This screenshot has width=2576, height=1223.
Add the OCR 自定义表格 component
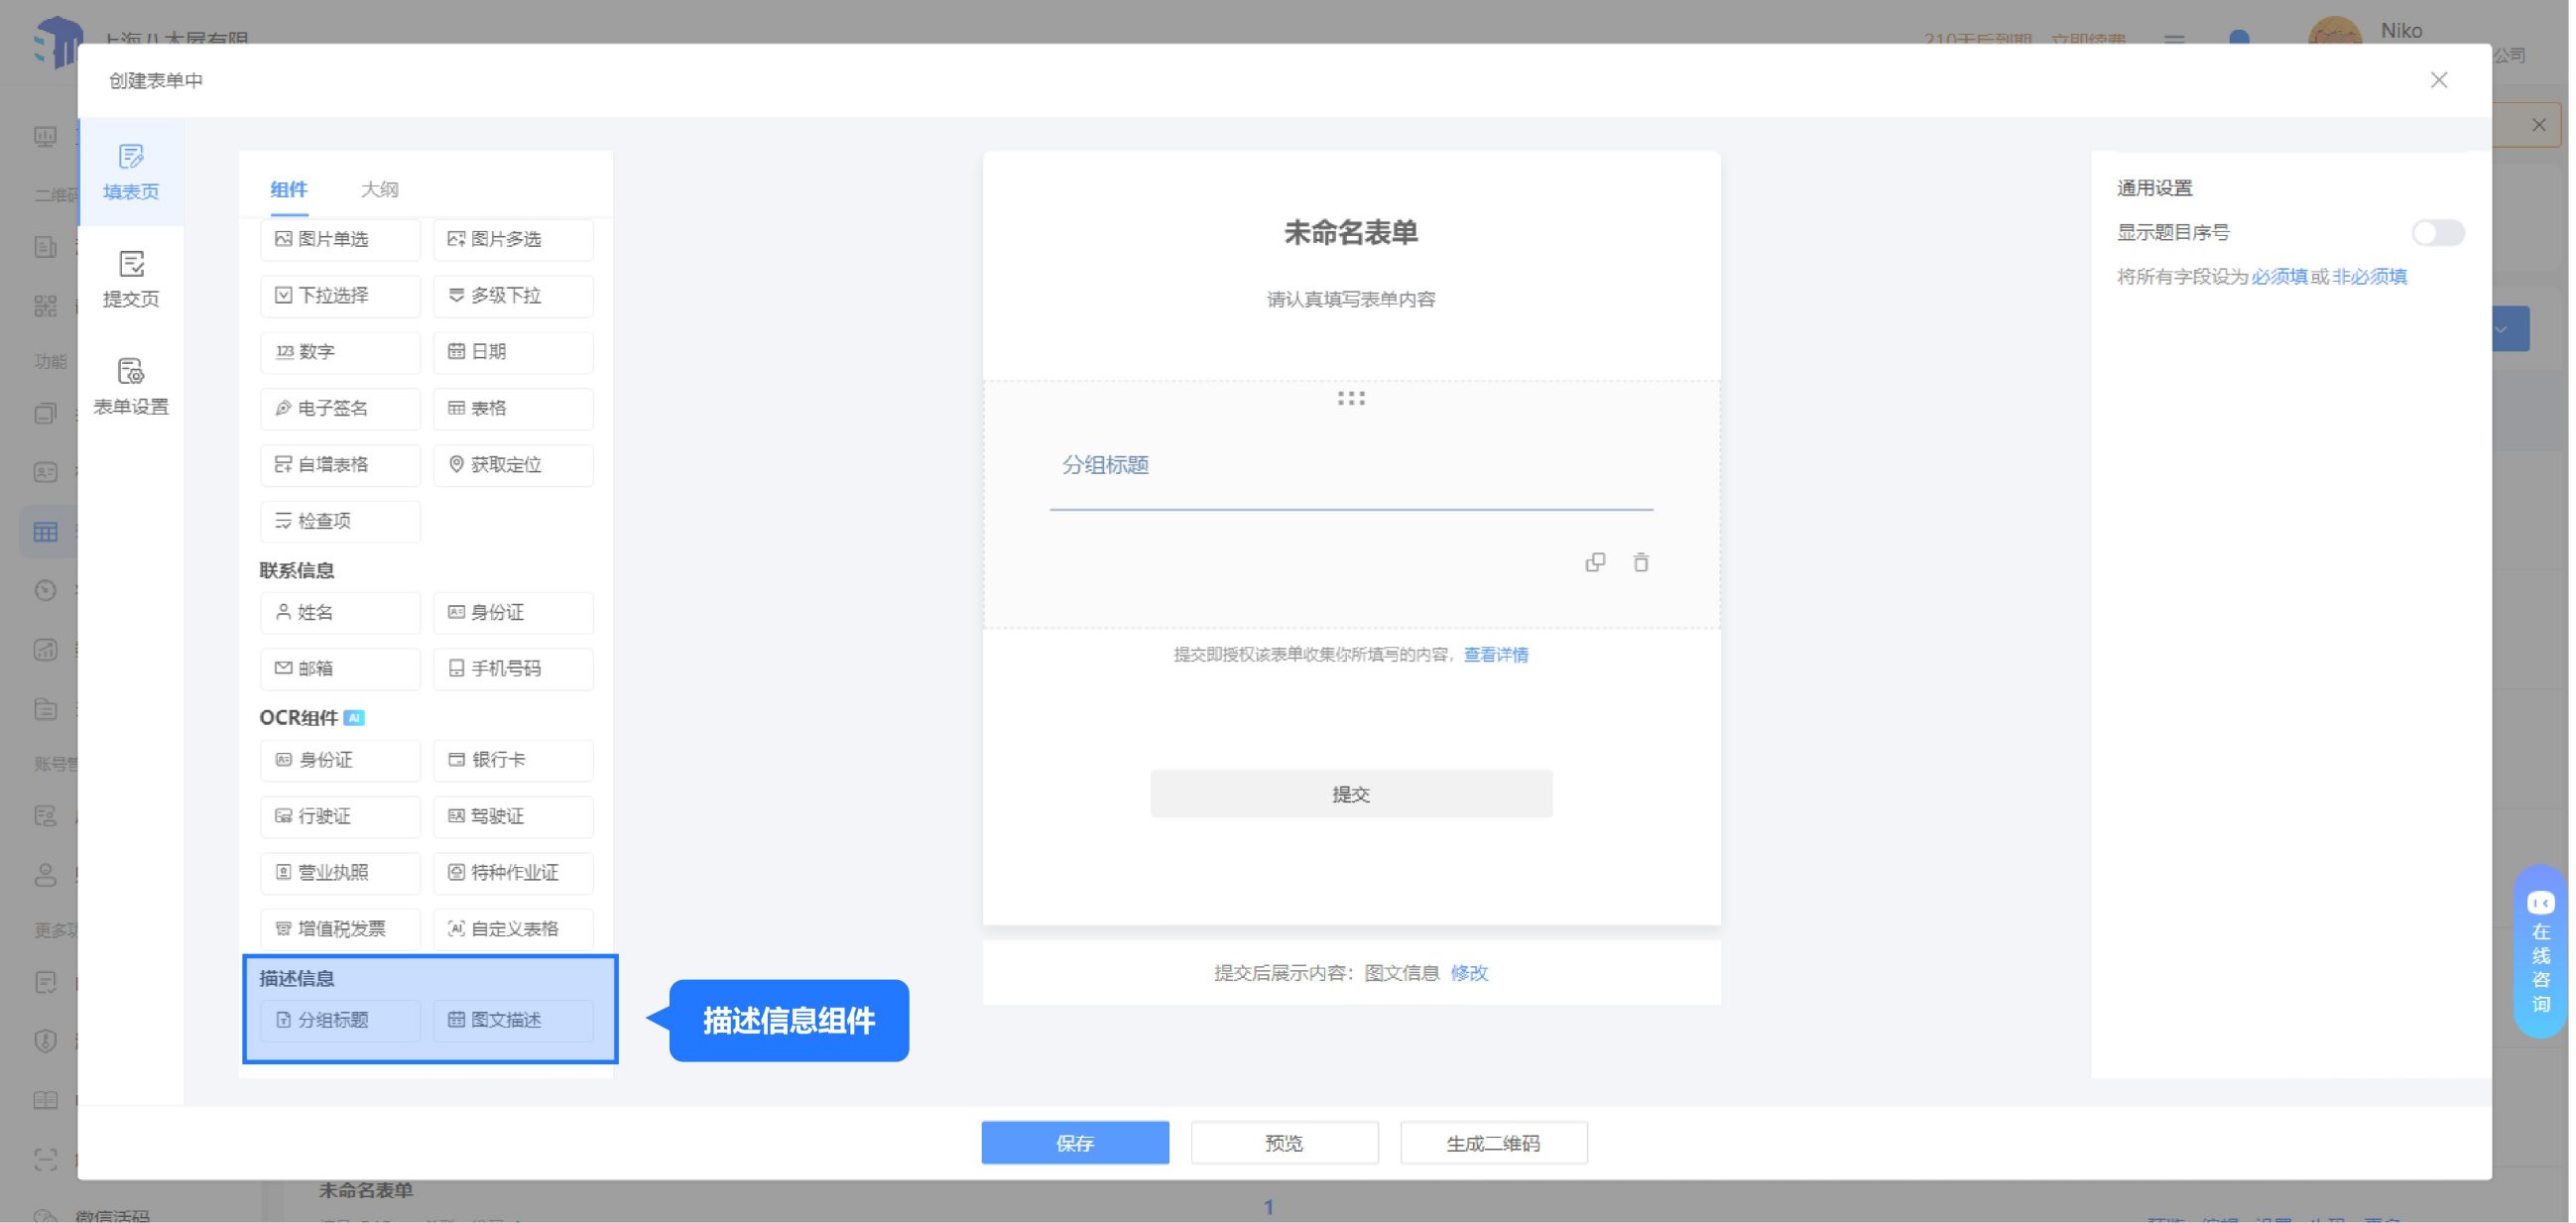[514, 928]
